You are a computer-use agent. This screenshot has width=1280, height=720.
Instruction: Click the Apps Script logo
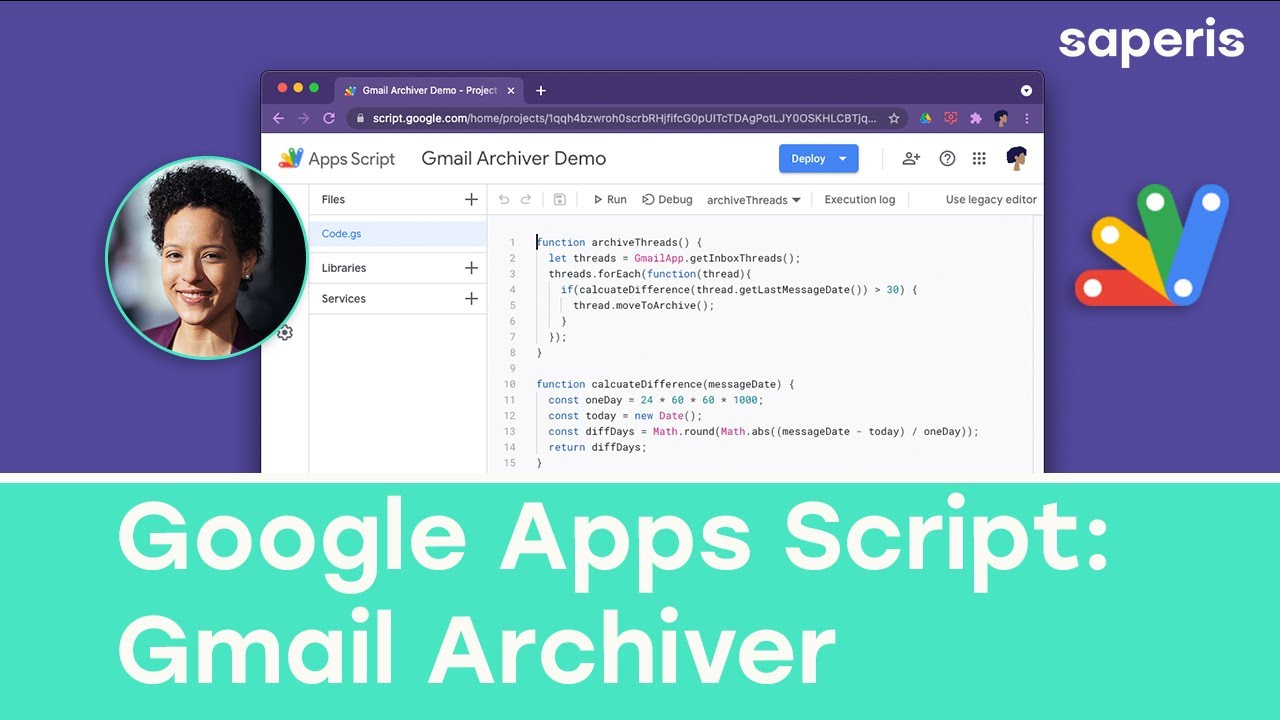point(337,158)
